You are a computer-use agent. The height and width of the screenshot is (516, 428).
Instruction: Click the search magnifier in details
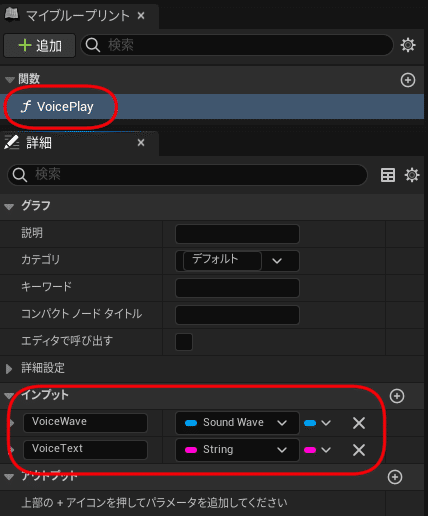20,175
